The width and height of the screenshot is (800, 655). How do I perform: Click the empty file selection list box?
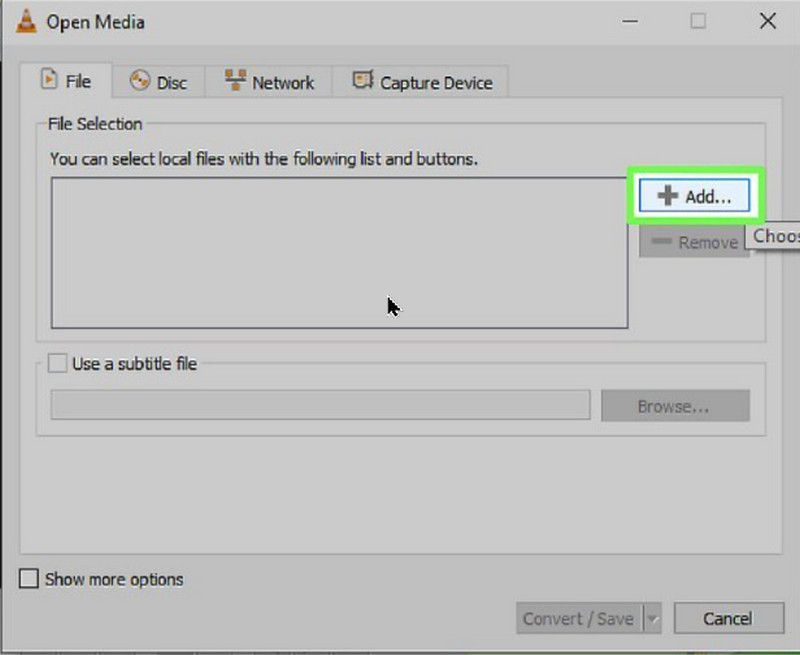coord(339,253)
